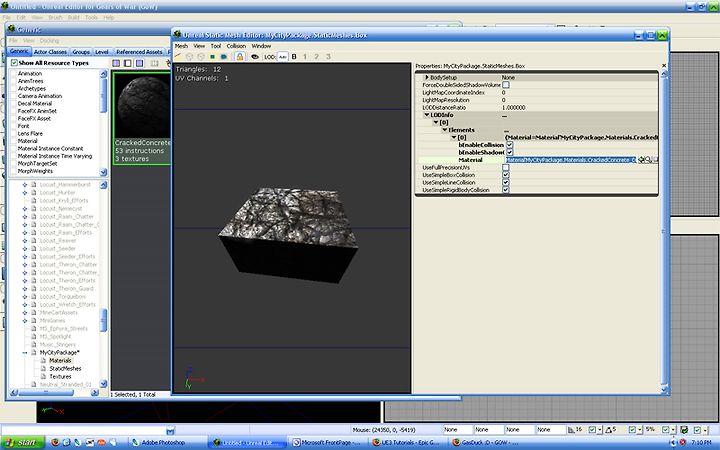This screenshot has width=720, height=450.
Task: Open UE3 Tutorials taskbar window
Action: point(407,443)
